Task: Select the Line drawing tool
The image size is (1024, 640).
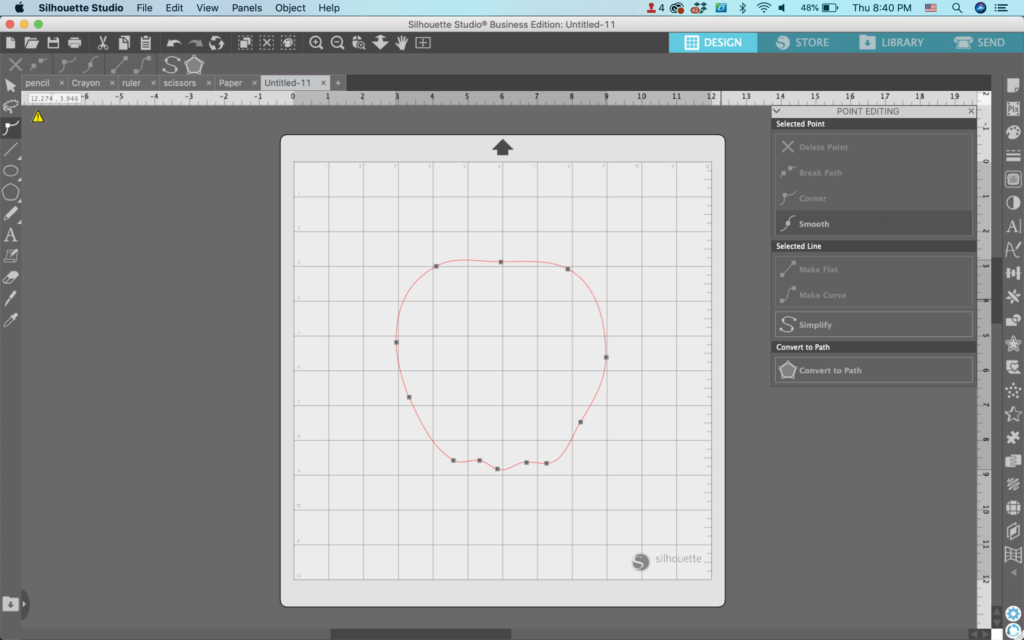Action: 10,150
